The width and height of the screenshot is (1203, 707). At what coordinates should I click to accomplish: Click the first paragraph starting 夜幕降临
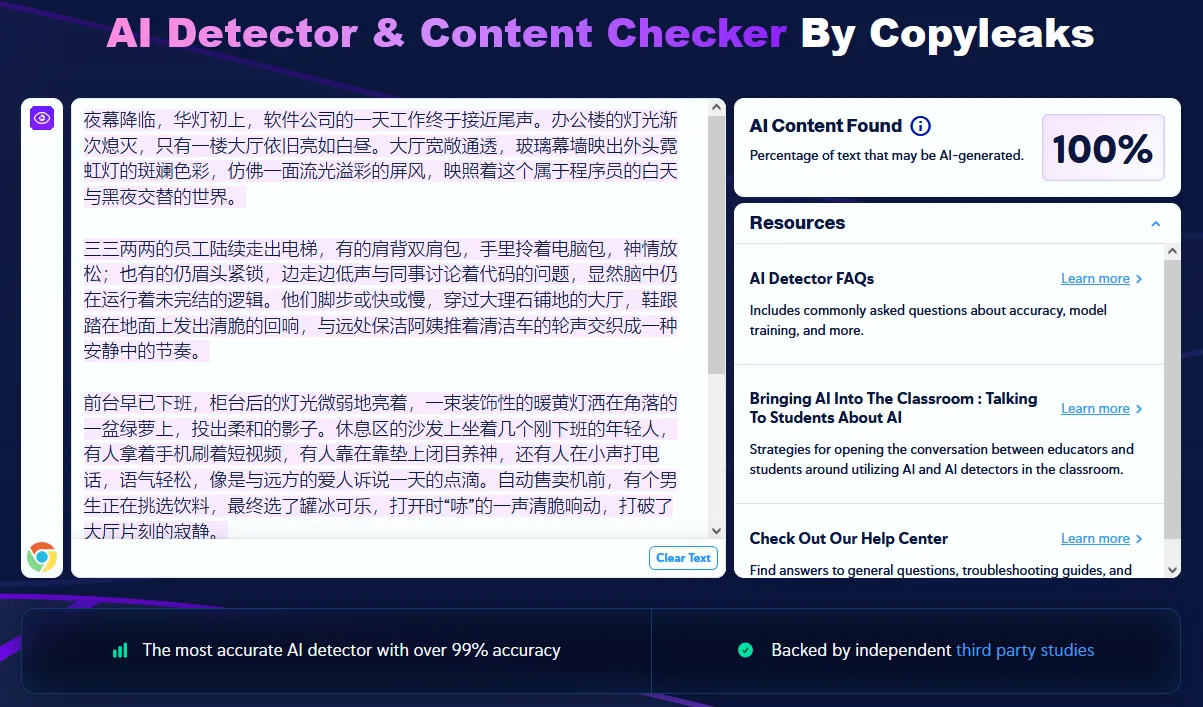coord(381,159)
